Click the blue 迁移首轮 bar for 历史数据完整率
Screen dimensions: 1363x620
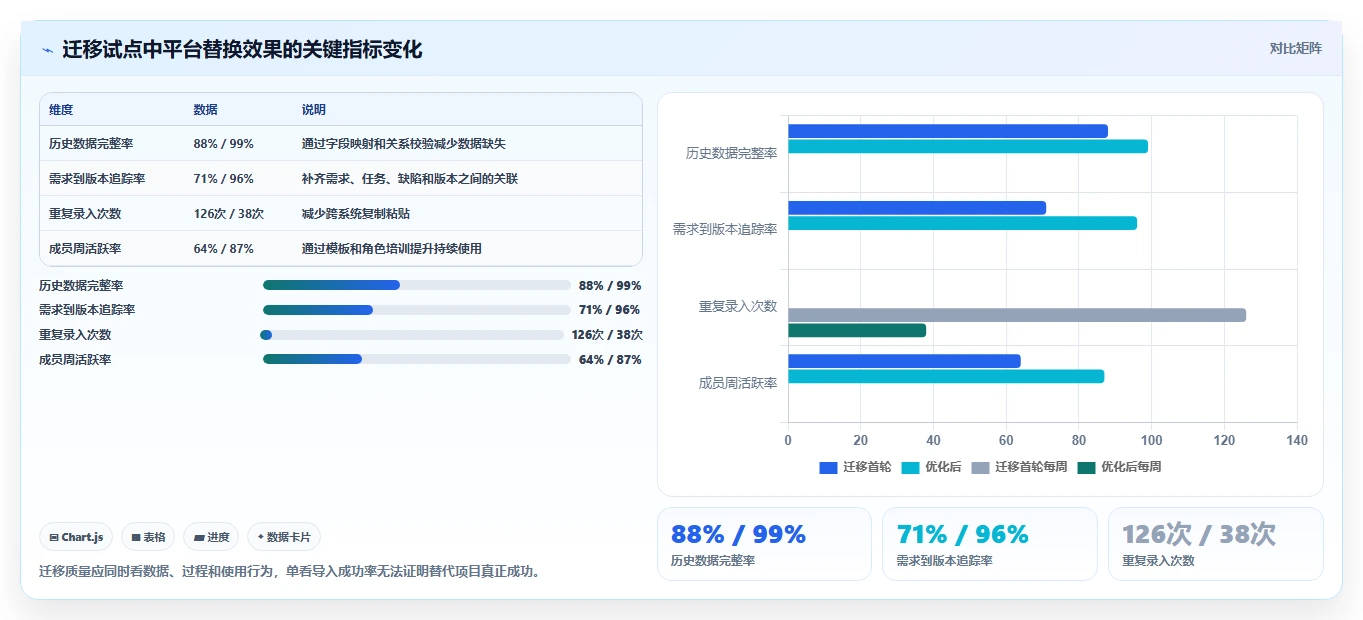pos(948,131)
